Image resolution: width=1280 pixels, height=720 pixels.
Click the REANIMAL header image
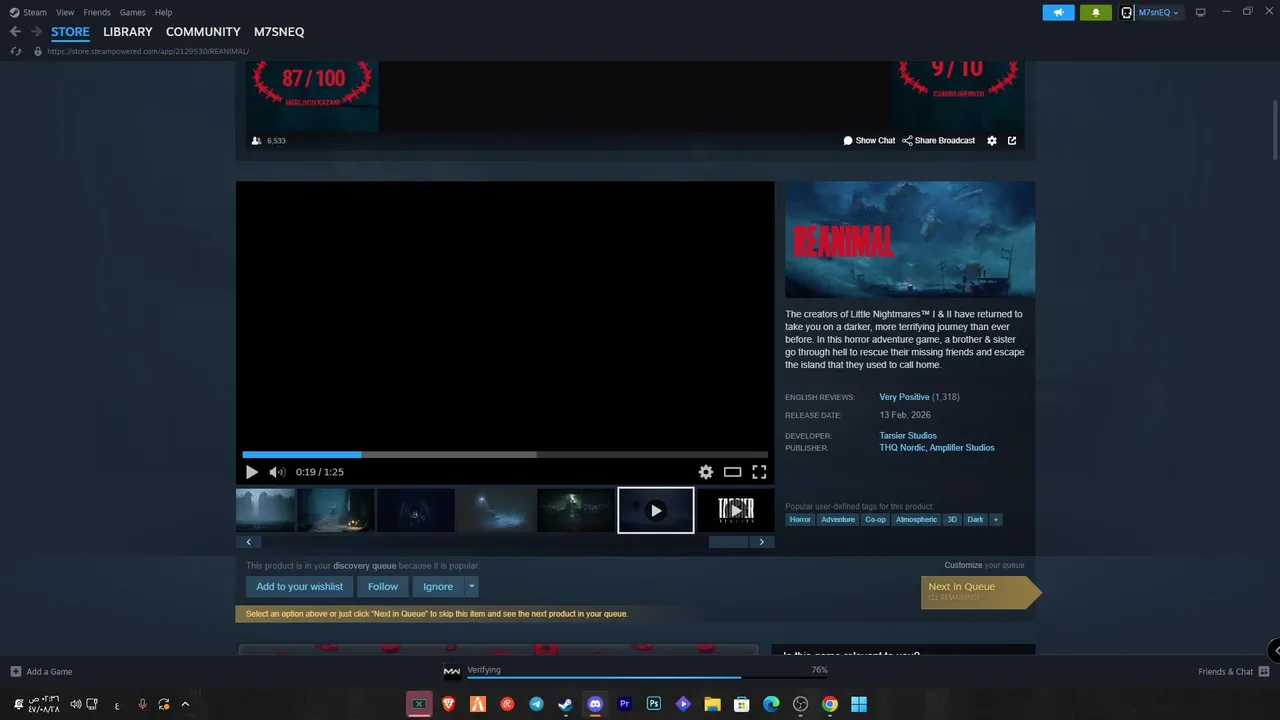click(x=910, y=239)
